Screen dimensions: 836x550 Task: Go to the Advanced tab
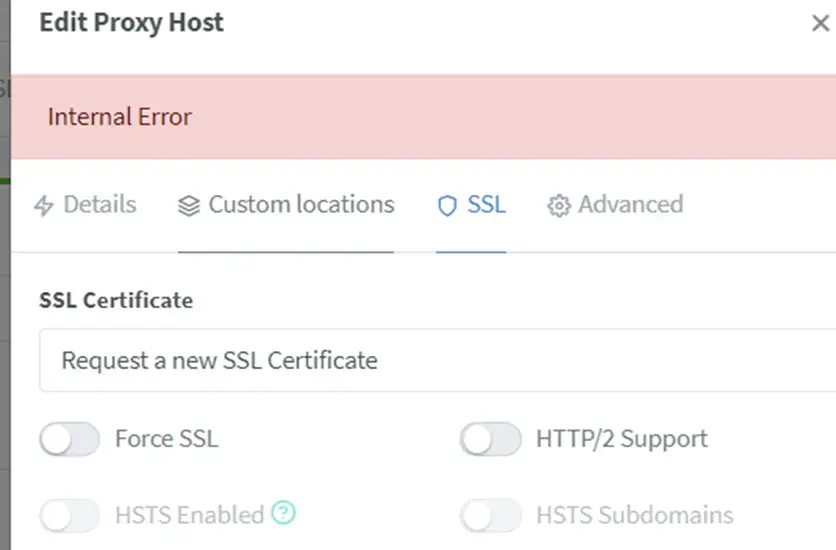(x=630, y=205)
